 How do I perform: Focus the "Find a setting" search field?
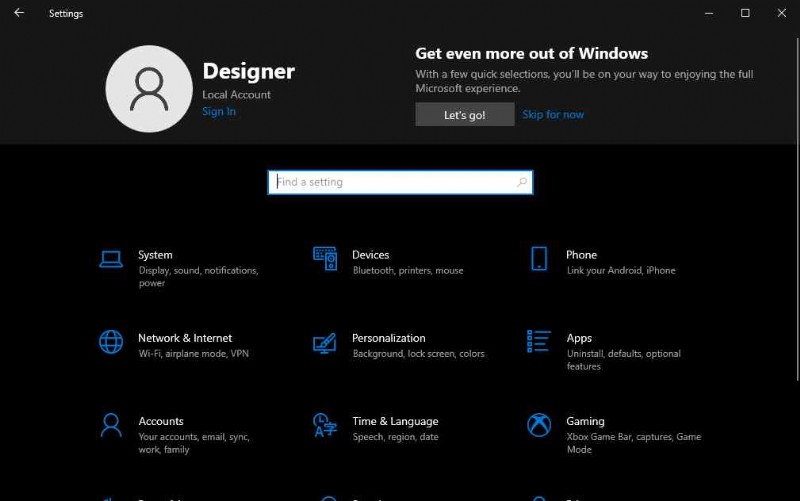pos(400,182)
